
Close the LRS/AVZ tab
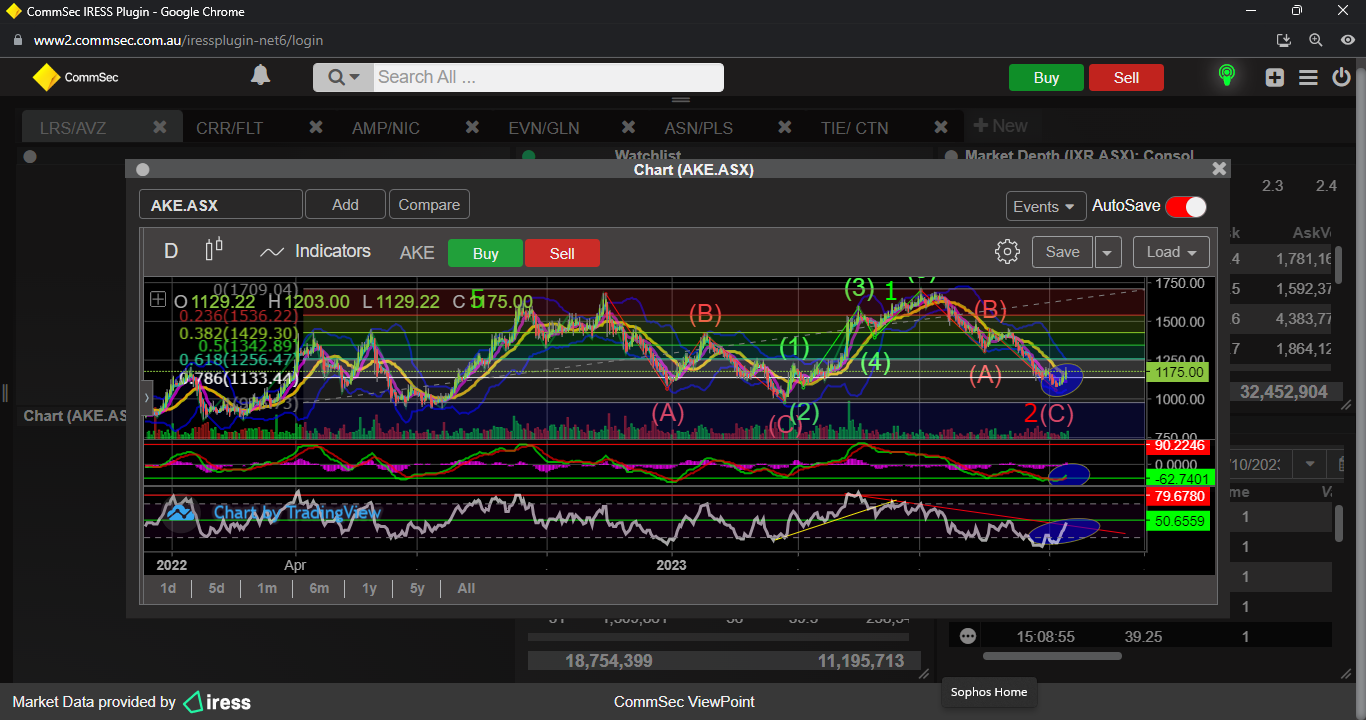pyautogui.click(x=159, y=127)
